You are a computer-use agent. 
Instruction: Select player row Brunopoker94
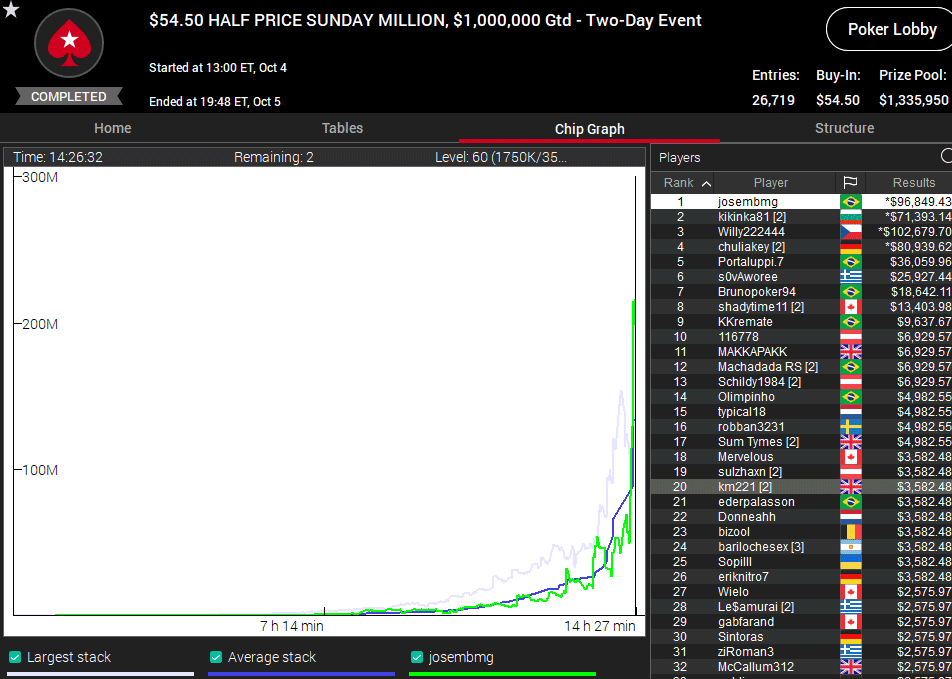tap(801, 292)
